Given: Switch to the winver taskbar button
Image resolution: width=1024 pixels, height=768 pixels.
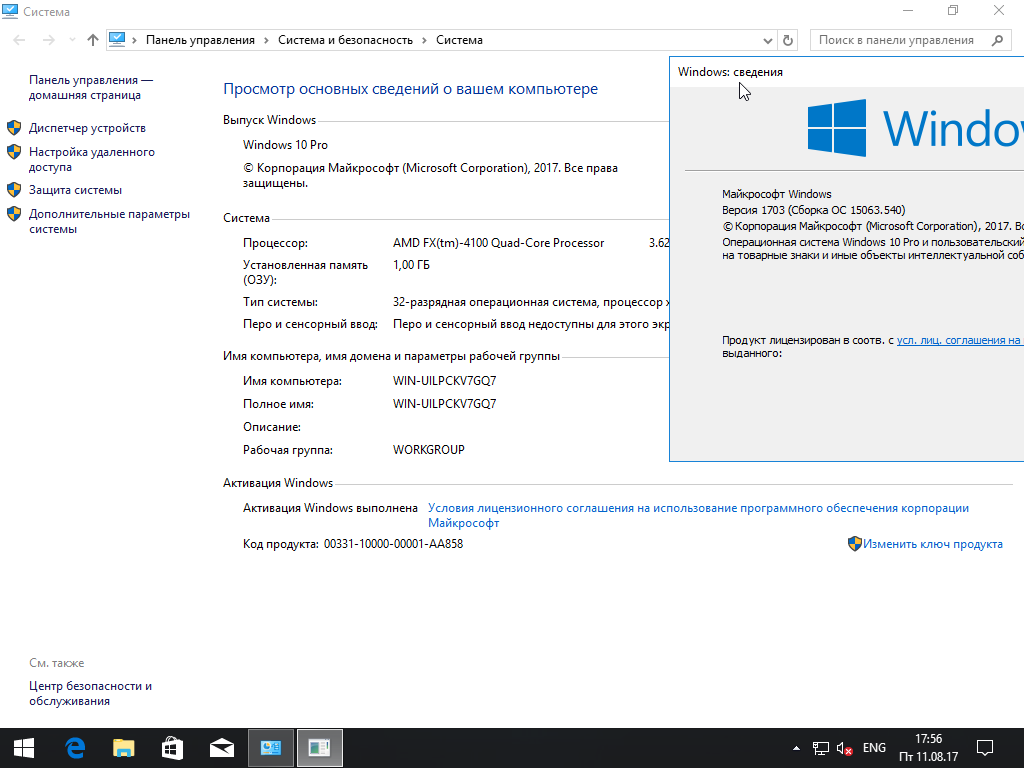Looking at the screenshot, I should 319,748.
